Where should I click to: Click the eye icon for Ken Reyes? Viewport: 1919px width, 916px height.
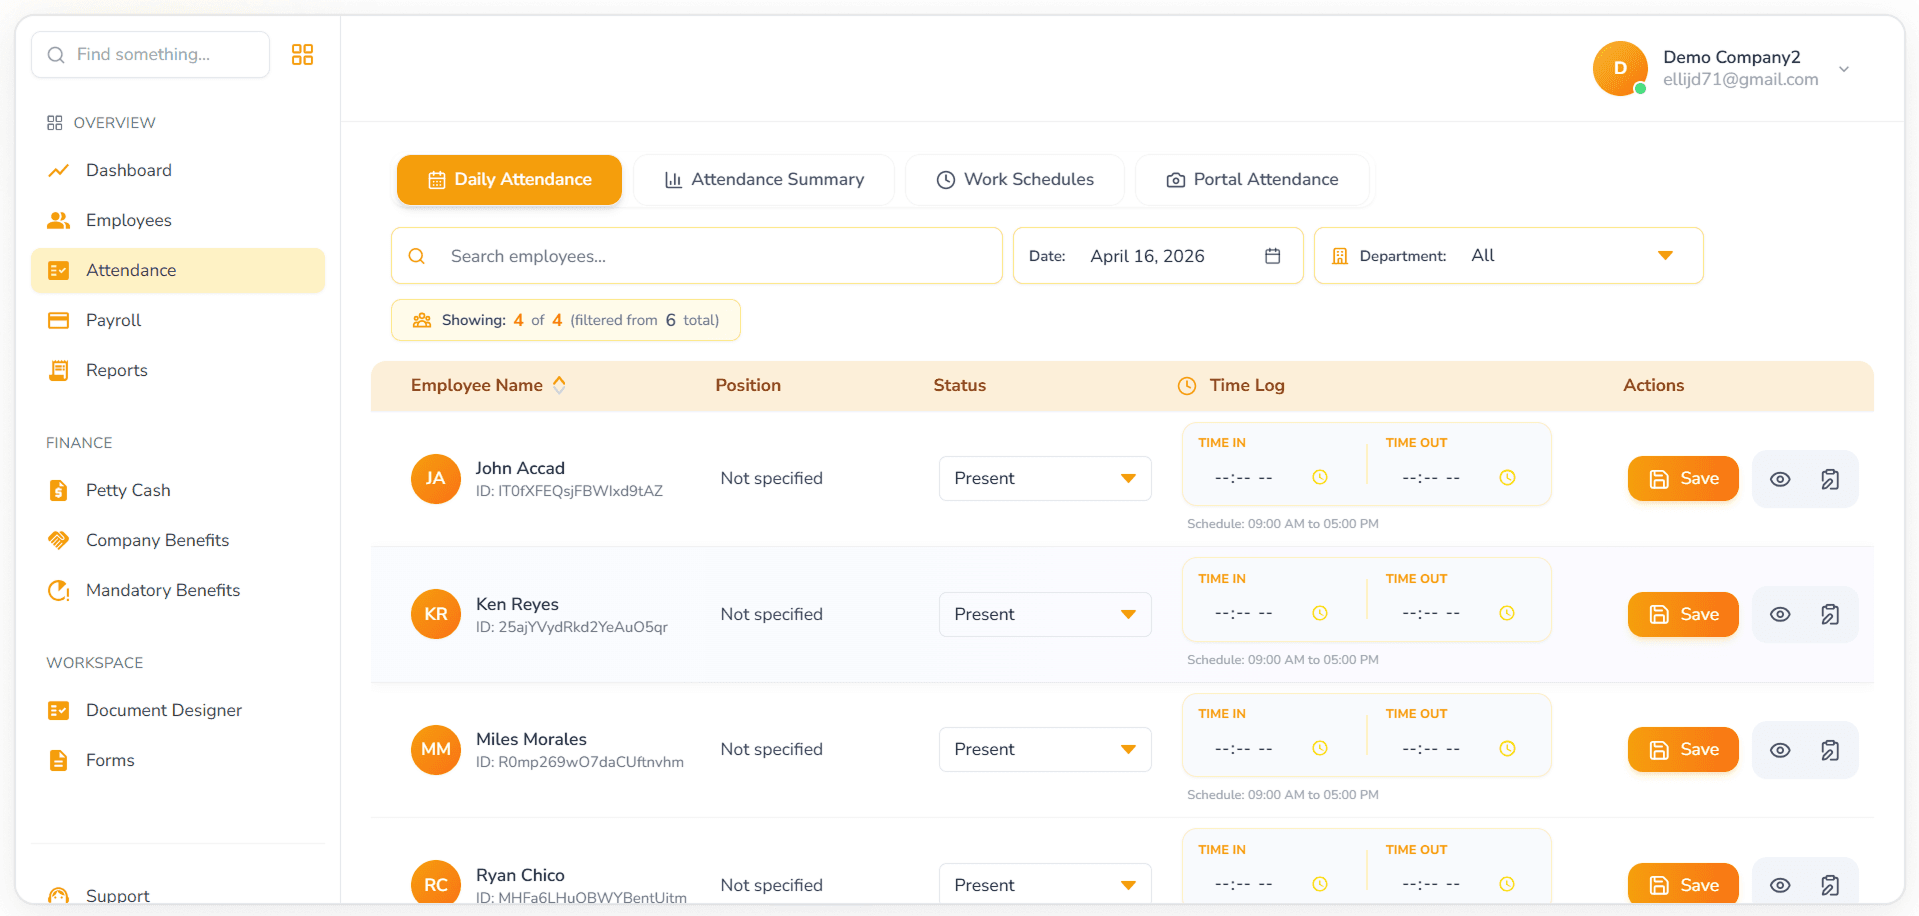[1779, 615]
